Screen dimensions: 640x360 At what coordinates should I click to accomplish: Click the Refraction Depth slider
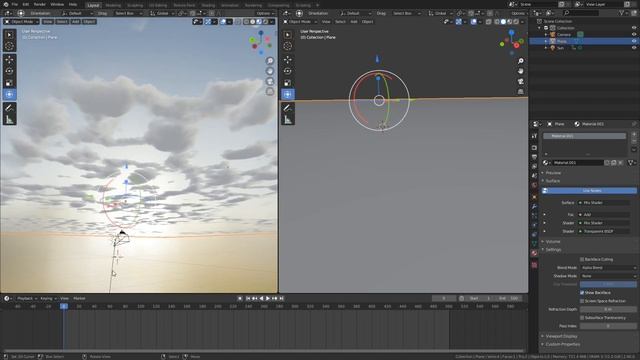click(x=608, y=309)
